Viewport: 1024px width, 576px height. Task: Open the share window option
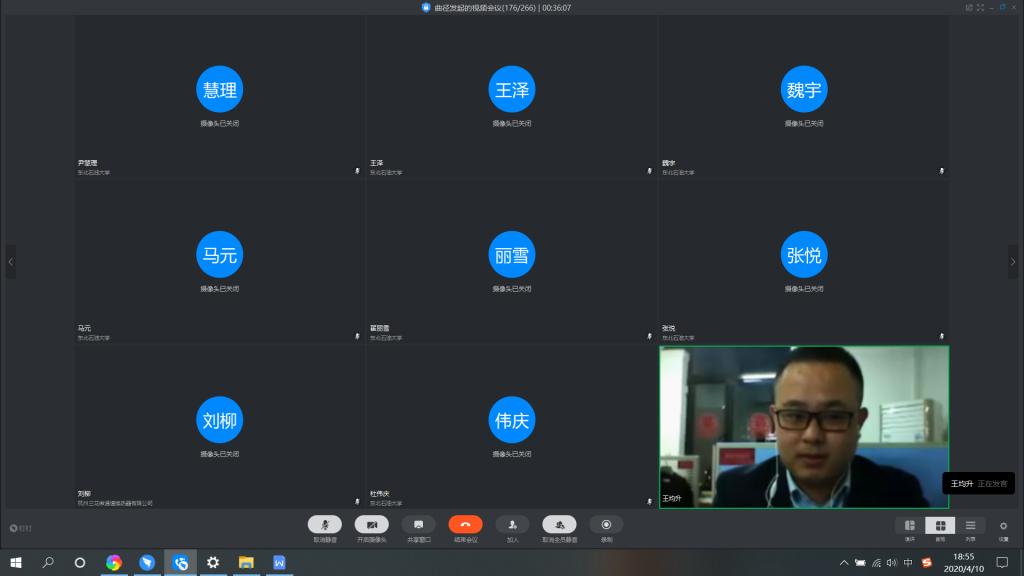pyautogui.click(x=418, y=525)
